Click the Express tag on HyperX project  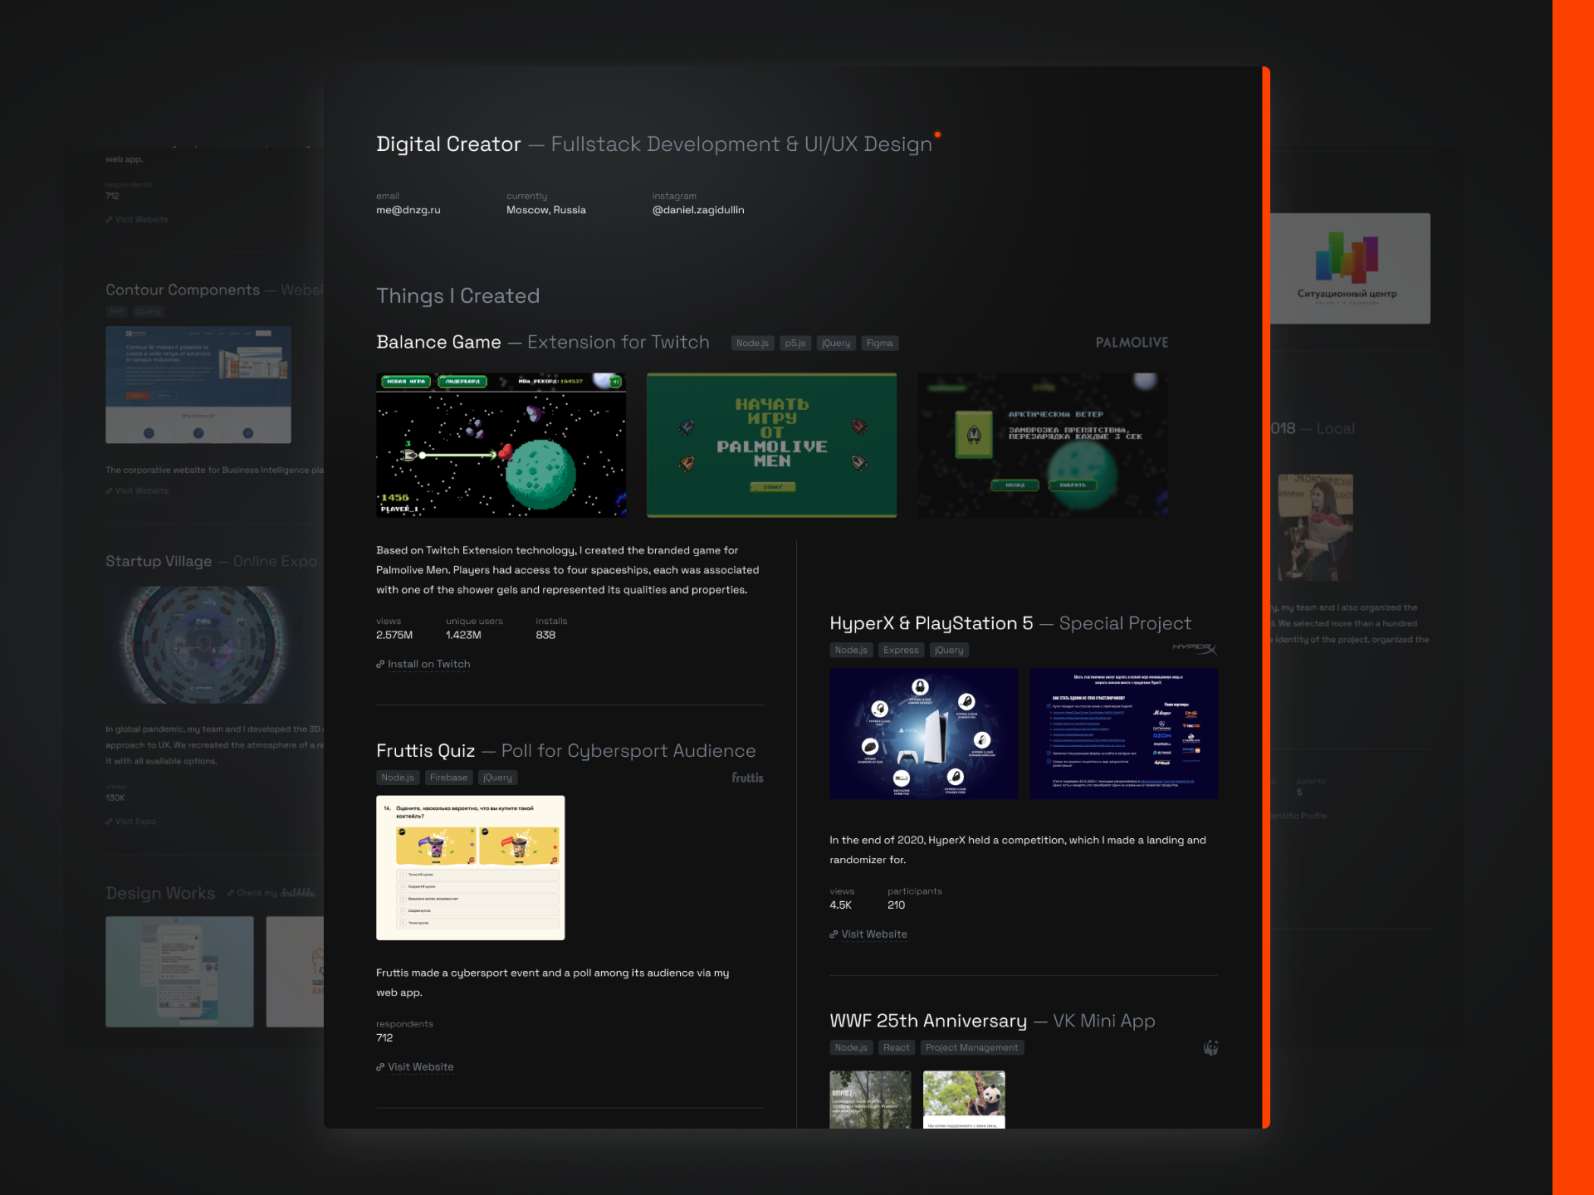click(x=900, y=650)
